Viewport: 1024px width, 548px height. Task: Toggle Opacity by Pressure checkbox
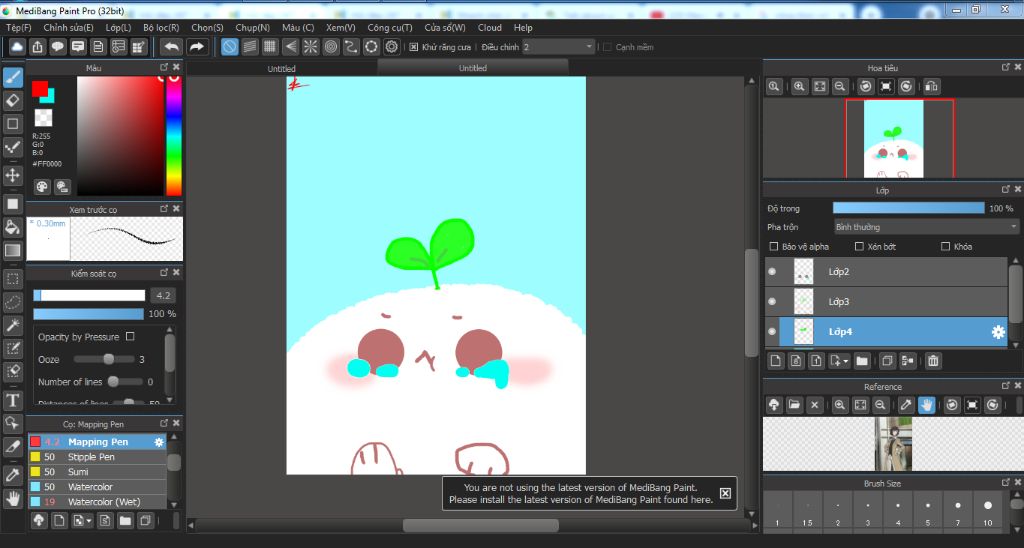[130, 336]
